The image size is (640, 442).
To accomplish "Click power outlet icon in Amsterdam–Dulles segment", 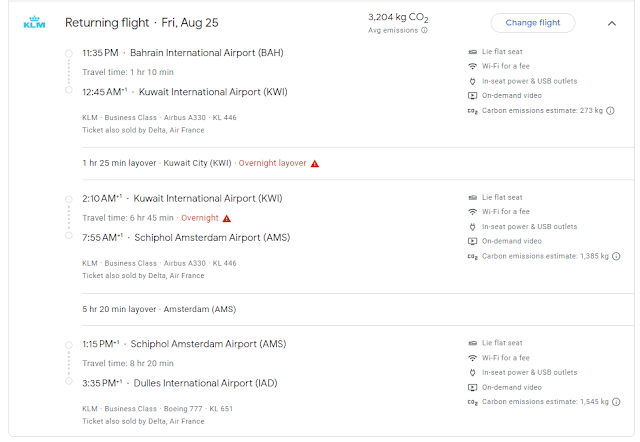I will 473,372.
